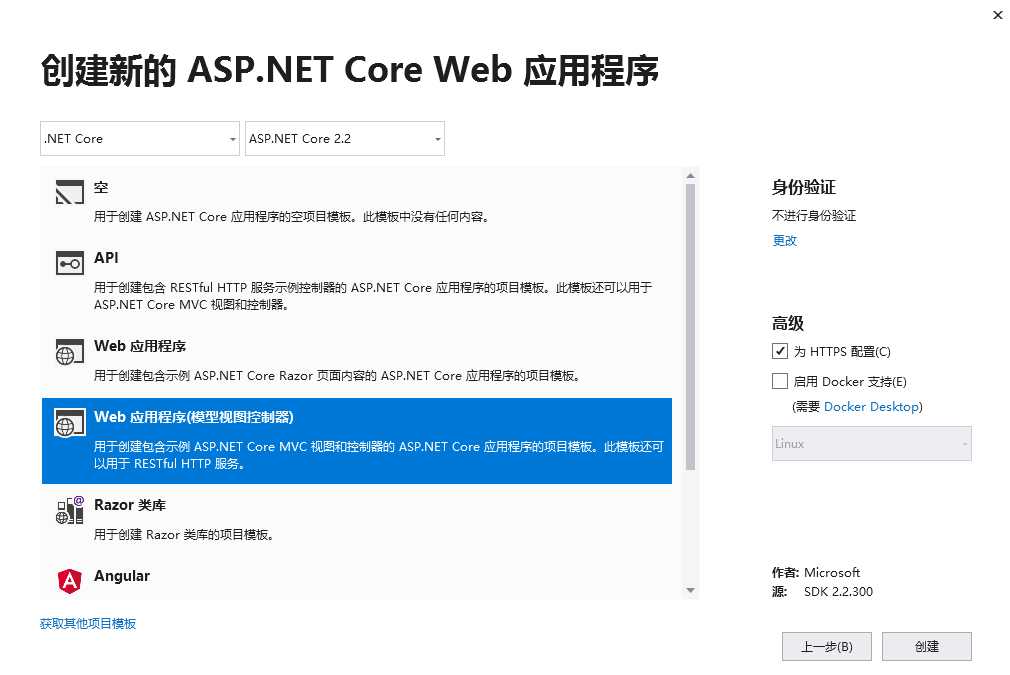The width and height of the screenshot is (1010, 675).
Task: Click the empty template description text
Action: tap(292, 216)
